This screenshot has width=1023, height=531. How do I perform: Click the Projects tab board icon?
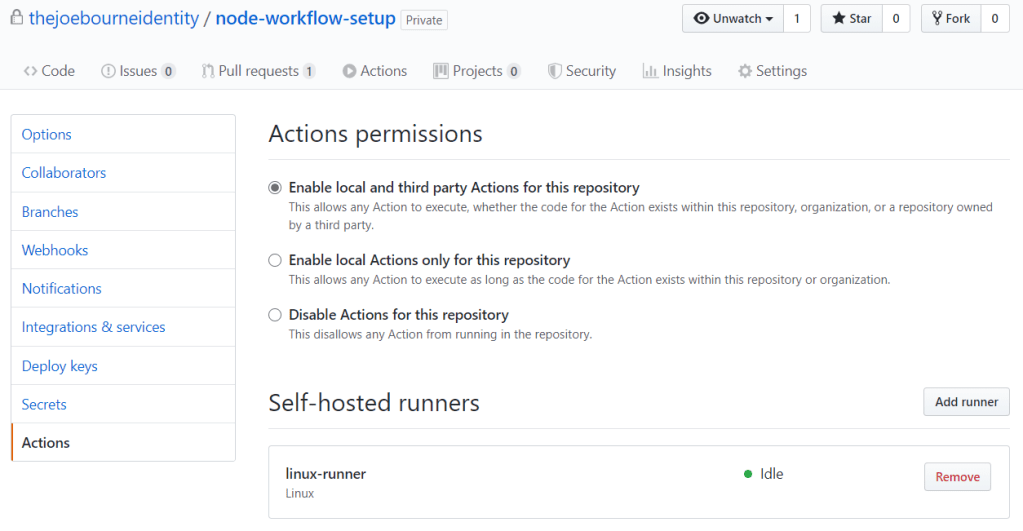click(x=441, y=71)
